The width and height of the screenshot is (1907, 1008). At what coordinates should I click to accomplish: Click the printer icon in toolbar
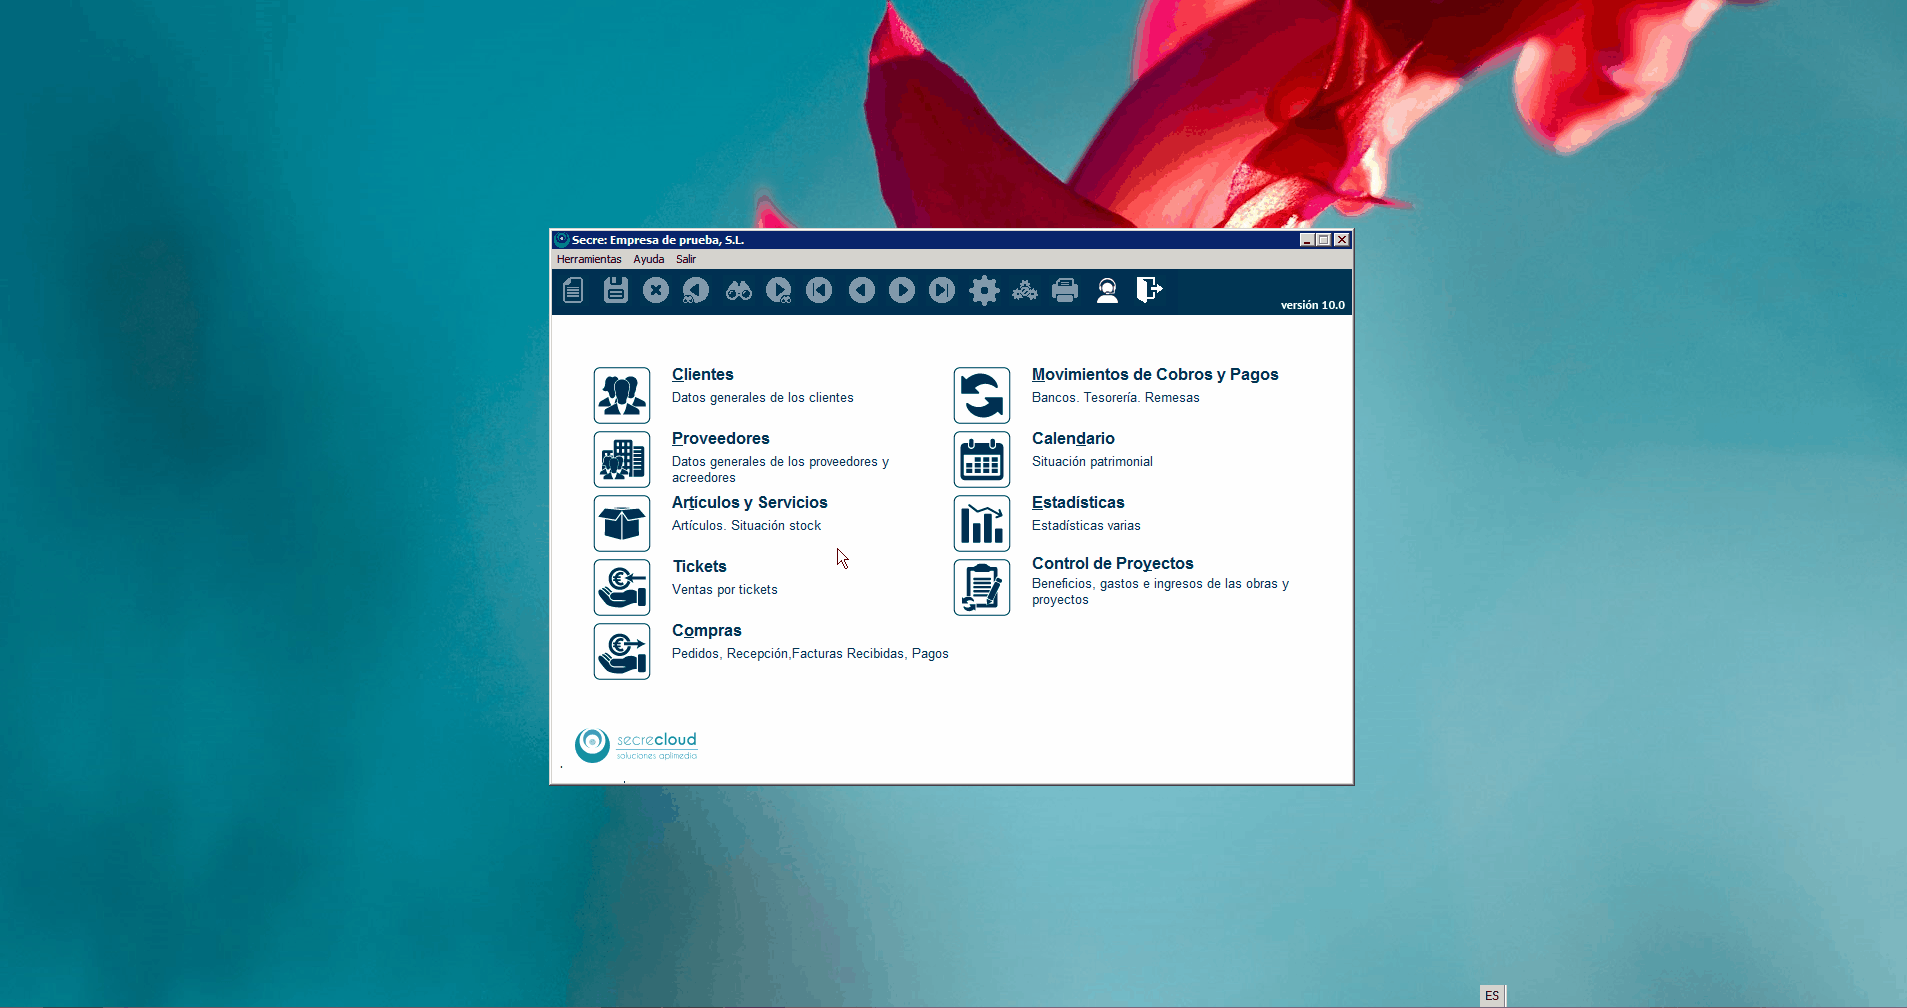(x=1065, y=290)
